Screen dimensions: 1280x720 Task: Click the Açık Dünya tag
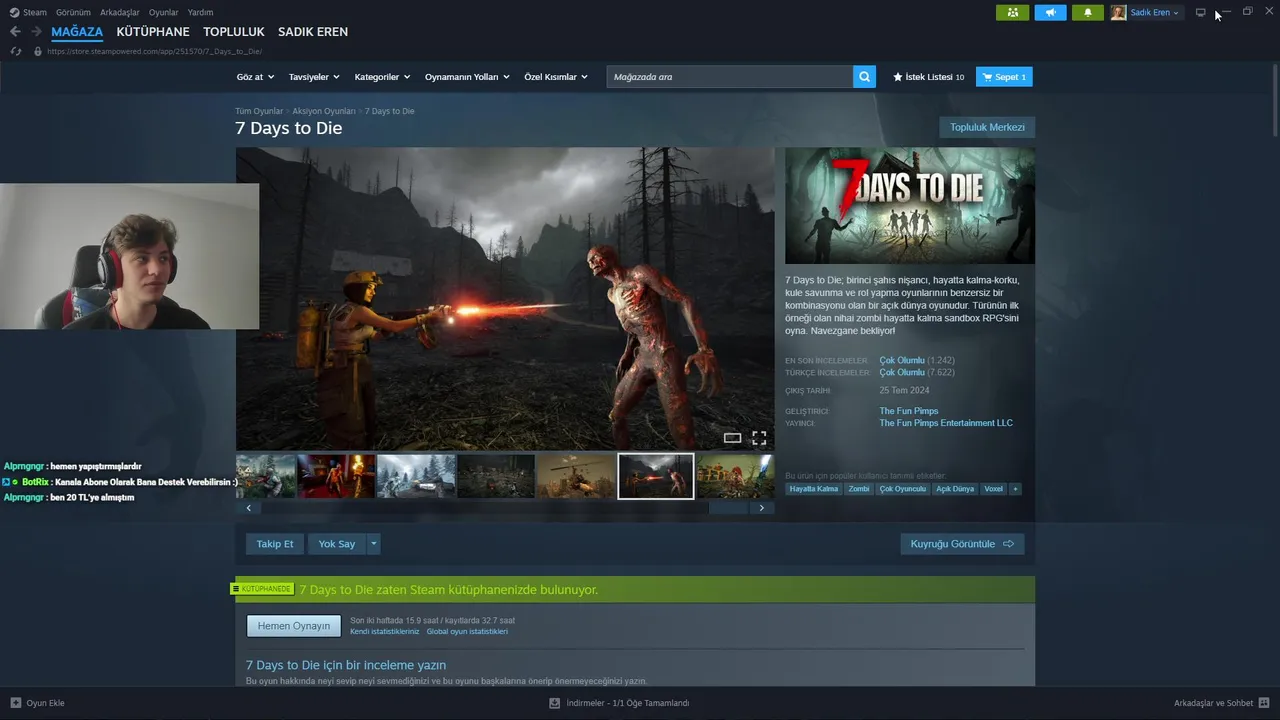[955, 489]
